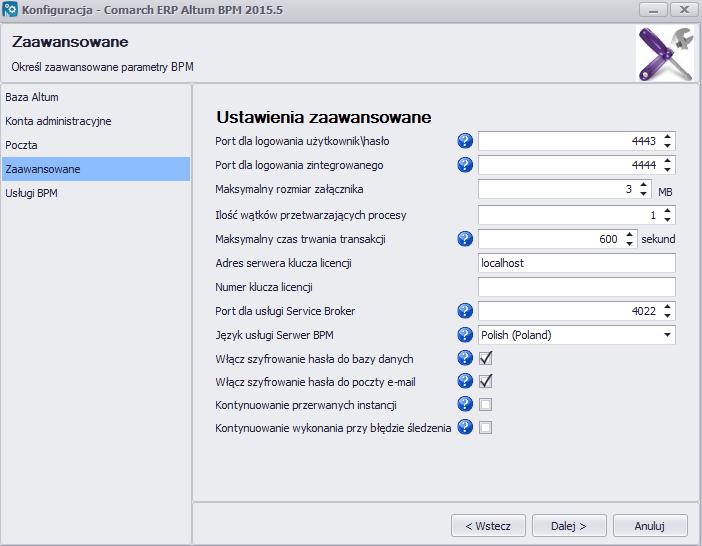Decrease Service Broker port 4022
Image resolution: width=702 pixels, height=546 pixels.
coord(667,316)
